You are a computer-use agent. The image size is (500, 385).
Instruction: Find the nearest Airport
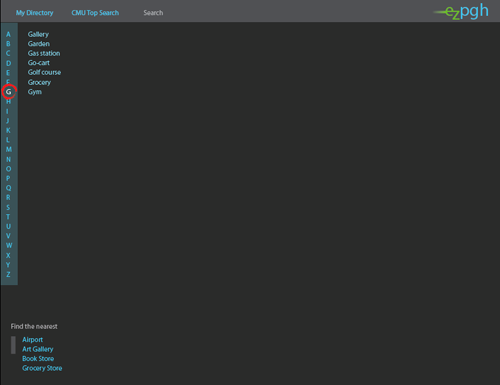tap(33, 340)
